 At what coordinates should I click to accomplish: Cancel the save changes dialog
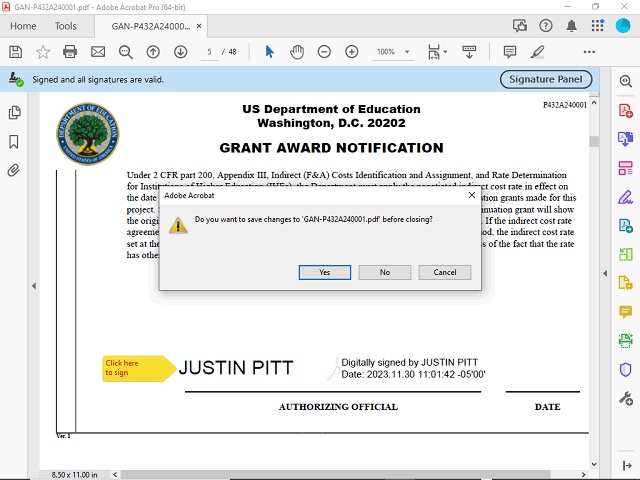(x=444, y=272)
